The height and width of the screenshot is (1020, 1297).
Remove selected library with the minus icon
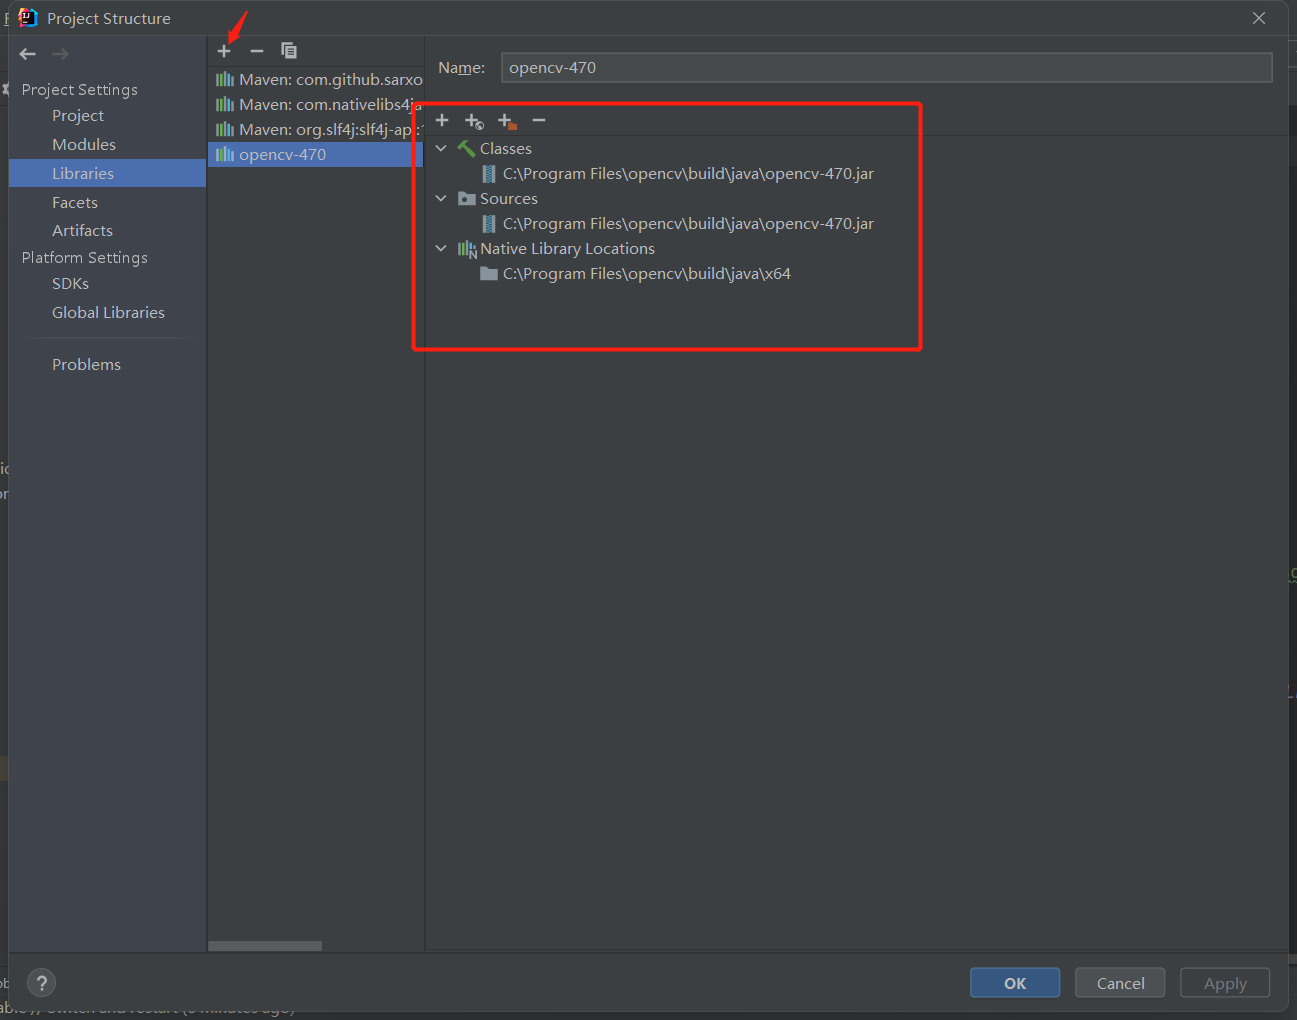click(x=257, y=50)
